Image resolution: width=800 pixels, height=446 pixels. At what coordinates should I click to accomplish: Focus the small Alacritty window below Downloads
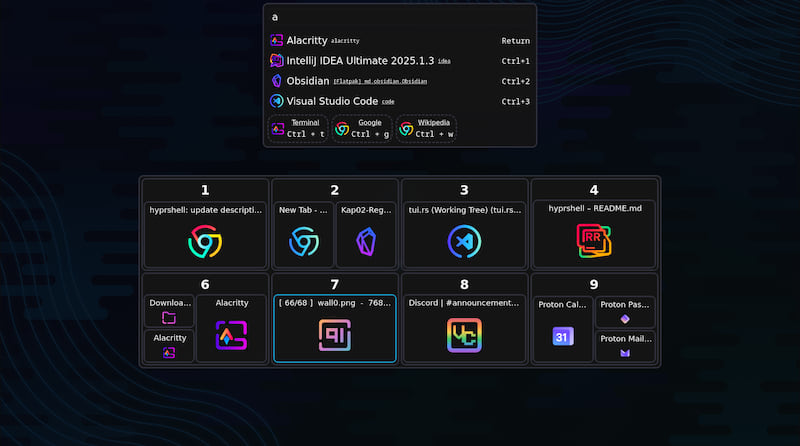coord(169,345)
